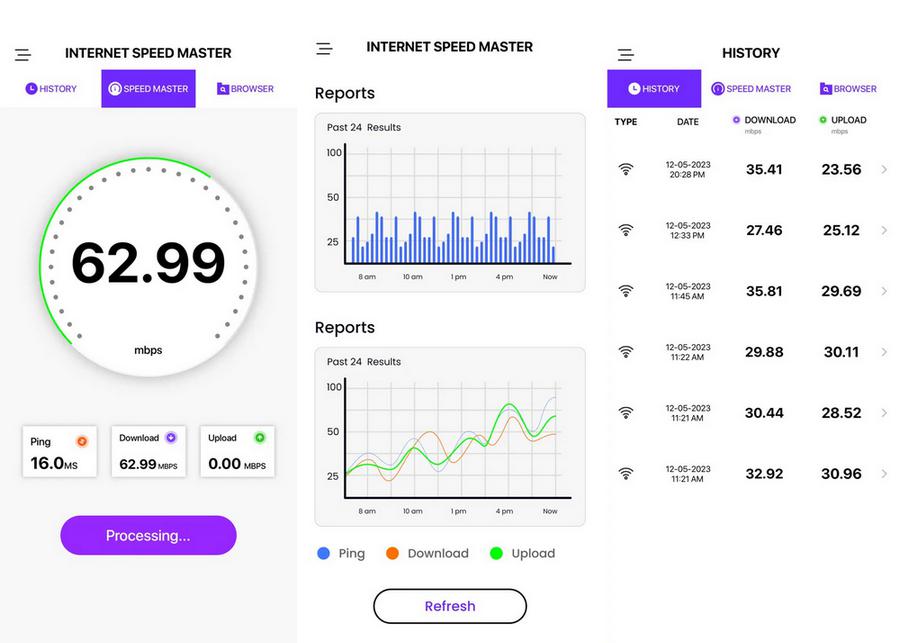The width and height of the screenshot is (900, 643).
Task: Click wifi icon for 20:28 PM entry
Action: click(626, 169)
